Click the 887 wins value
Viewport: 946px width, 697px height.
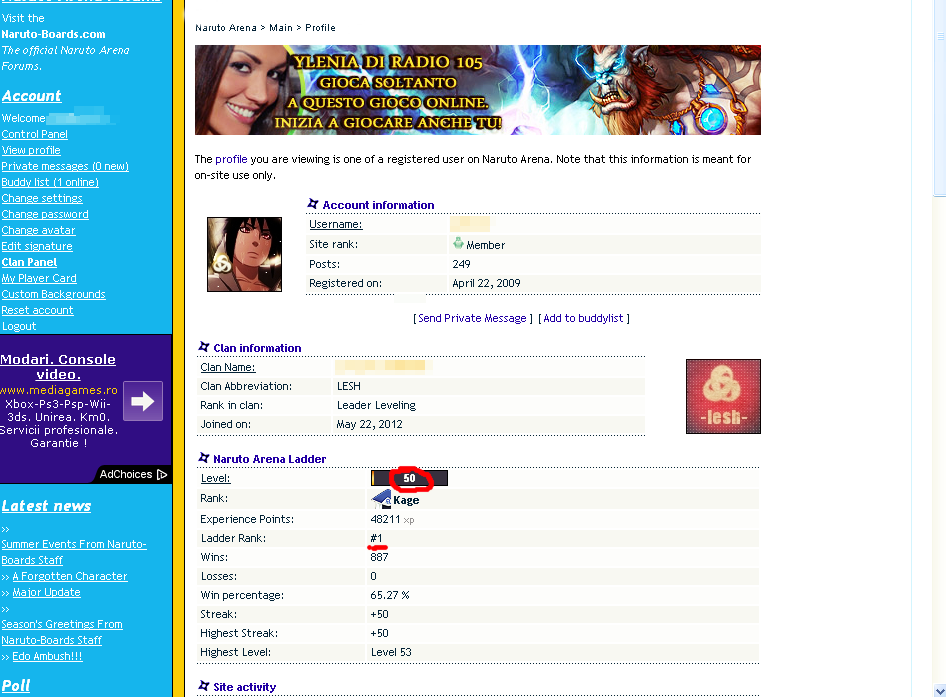click(379, 557)
